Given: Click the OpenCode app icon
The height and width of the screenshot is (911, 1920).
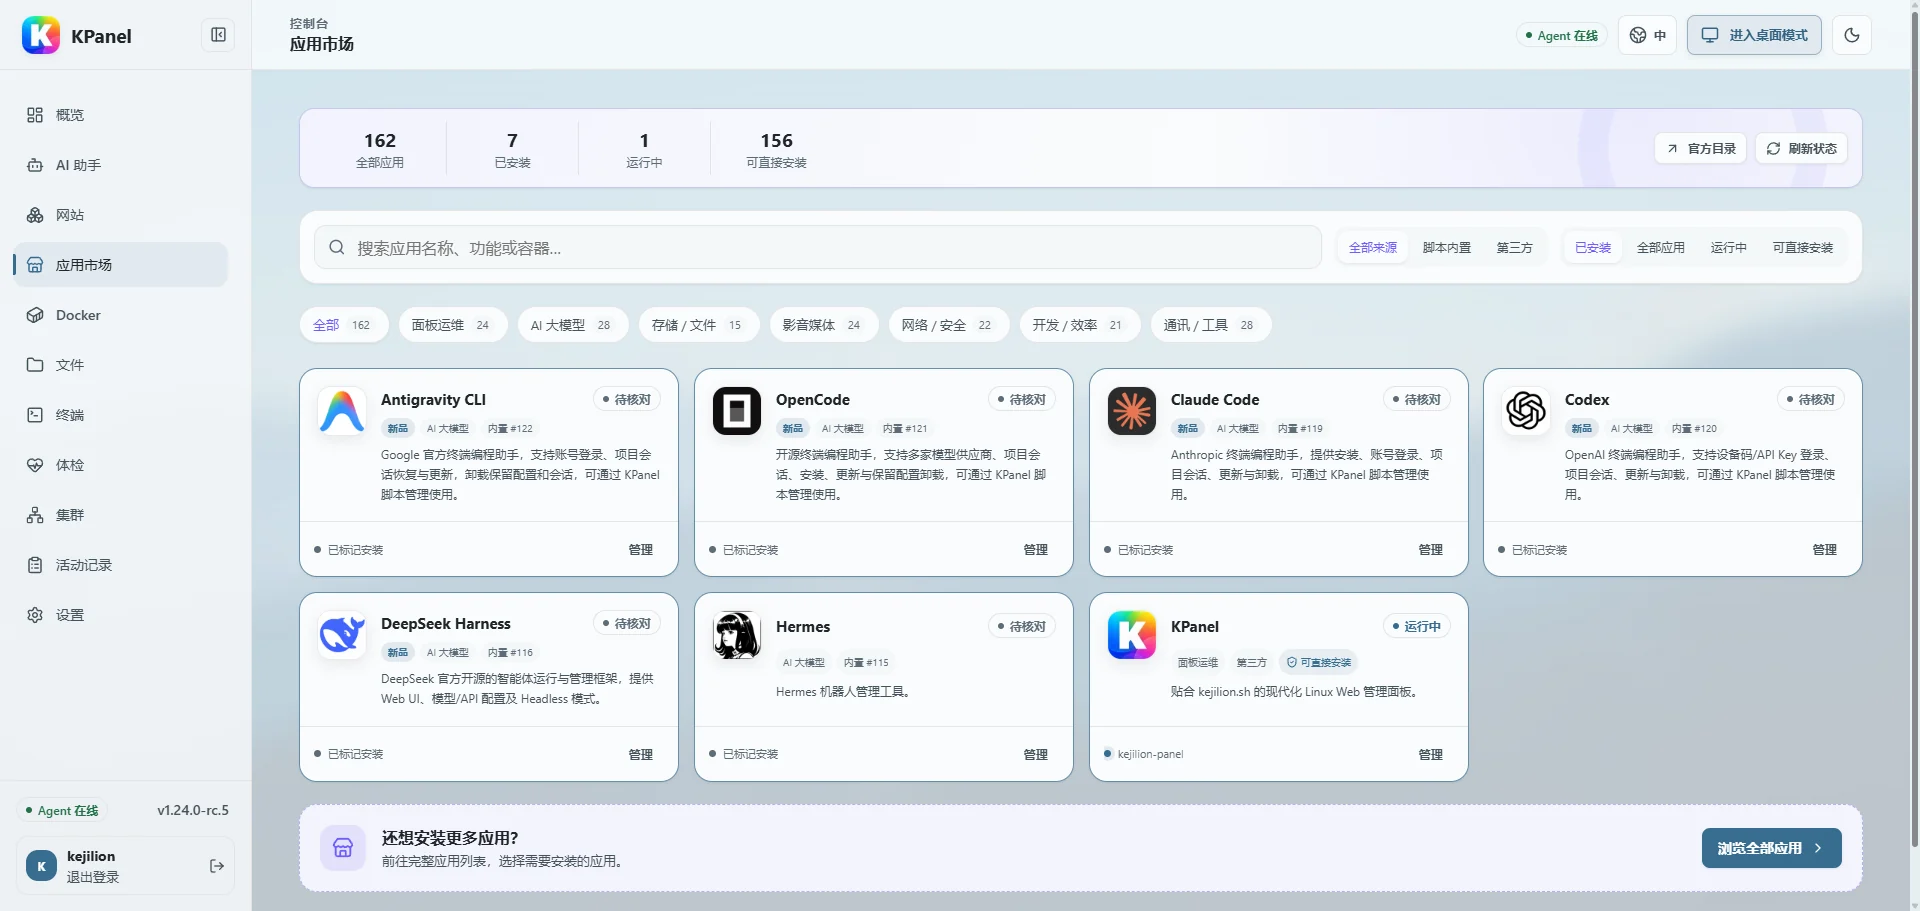Looking at the screenshot, I should point(737,411).
